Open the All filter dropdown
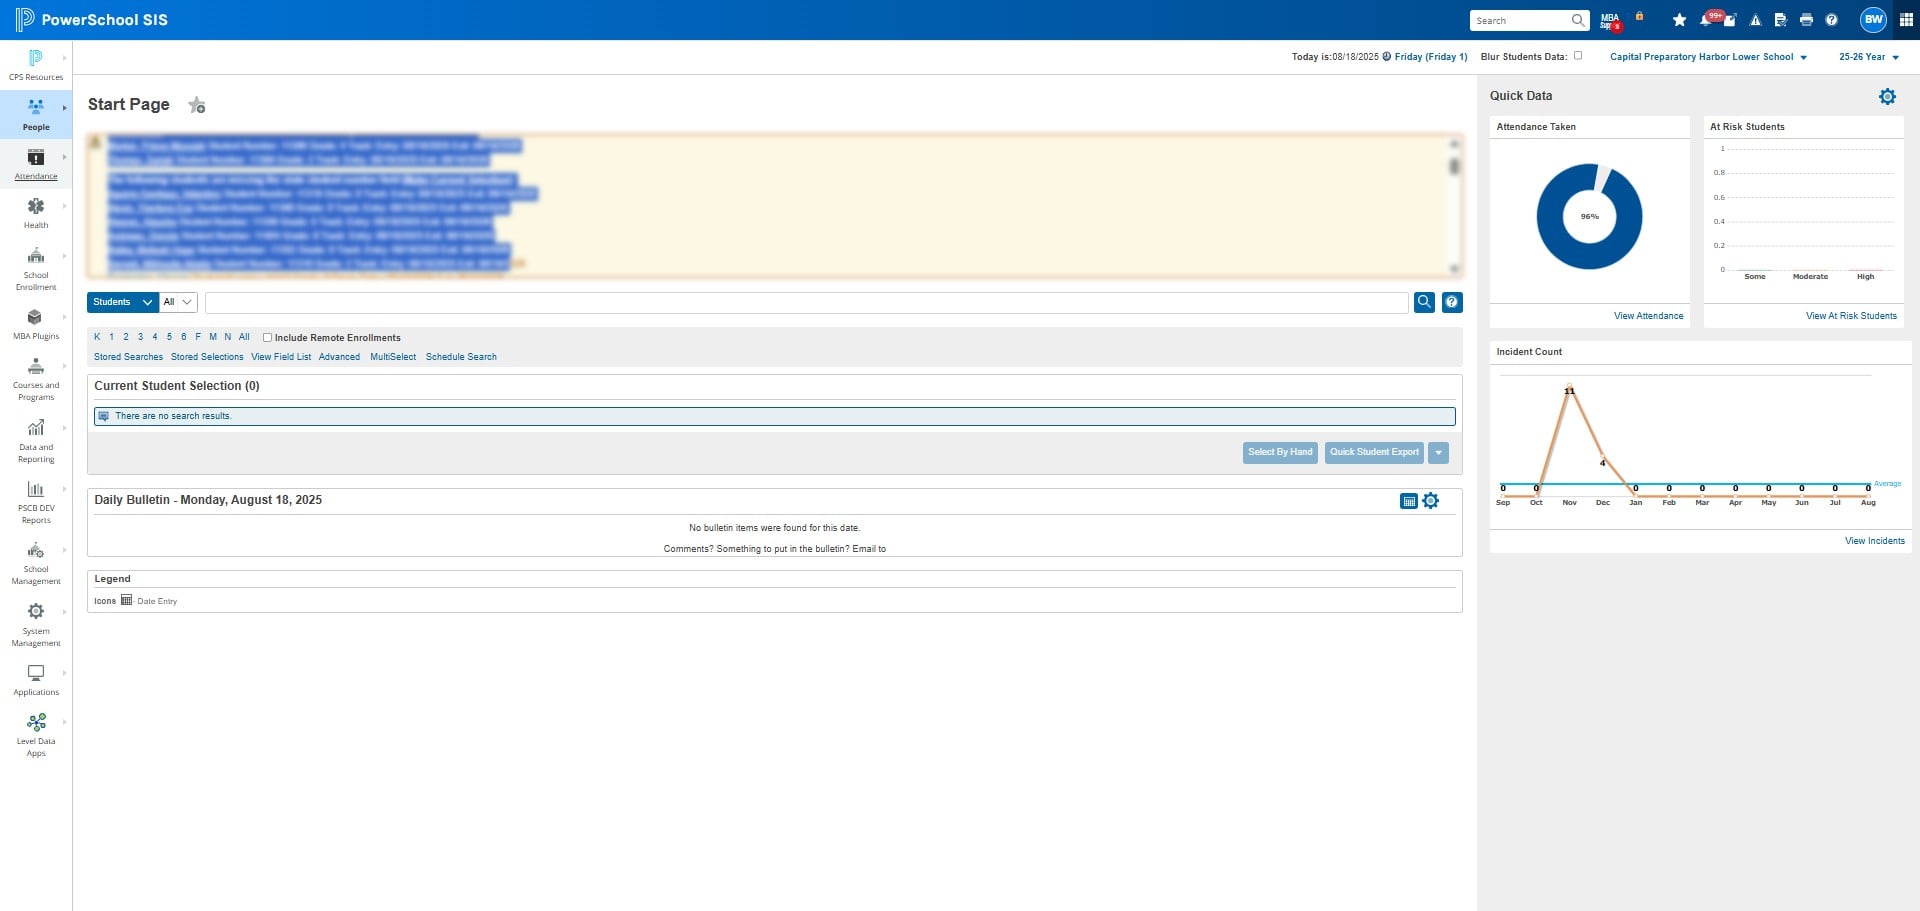Screen dimensions: 1920x911 tap(178, 302)
